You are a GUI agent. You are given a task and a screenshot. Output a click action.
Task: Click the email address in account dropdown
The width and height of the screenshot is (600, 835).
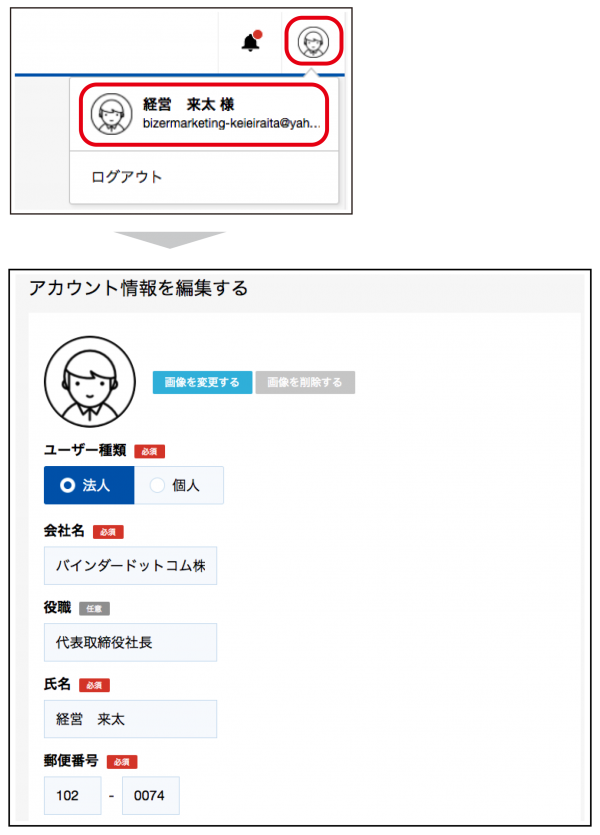232,124
